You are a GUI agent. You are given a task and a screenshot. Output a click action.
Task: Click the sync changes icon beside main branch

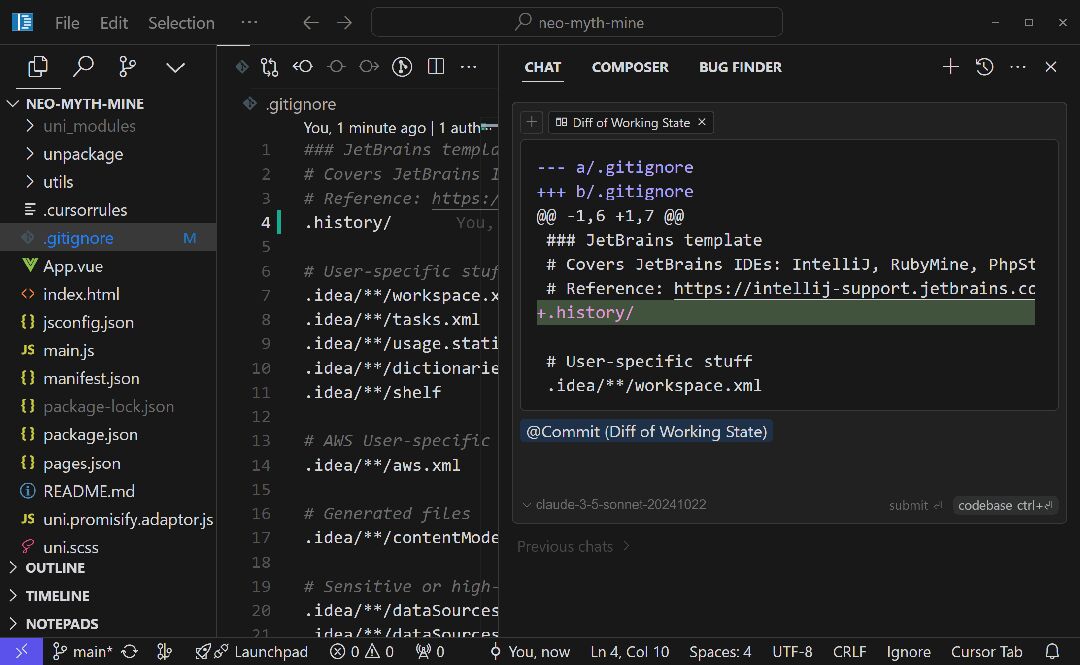pos(129,651)
